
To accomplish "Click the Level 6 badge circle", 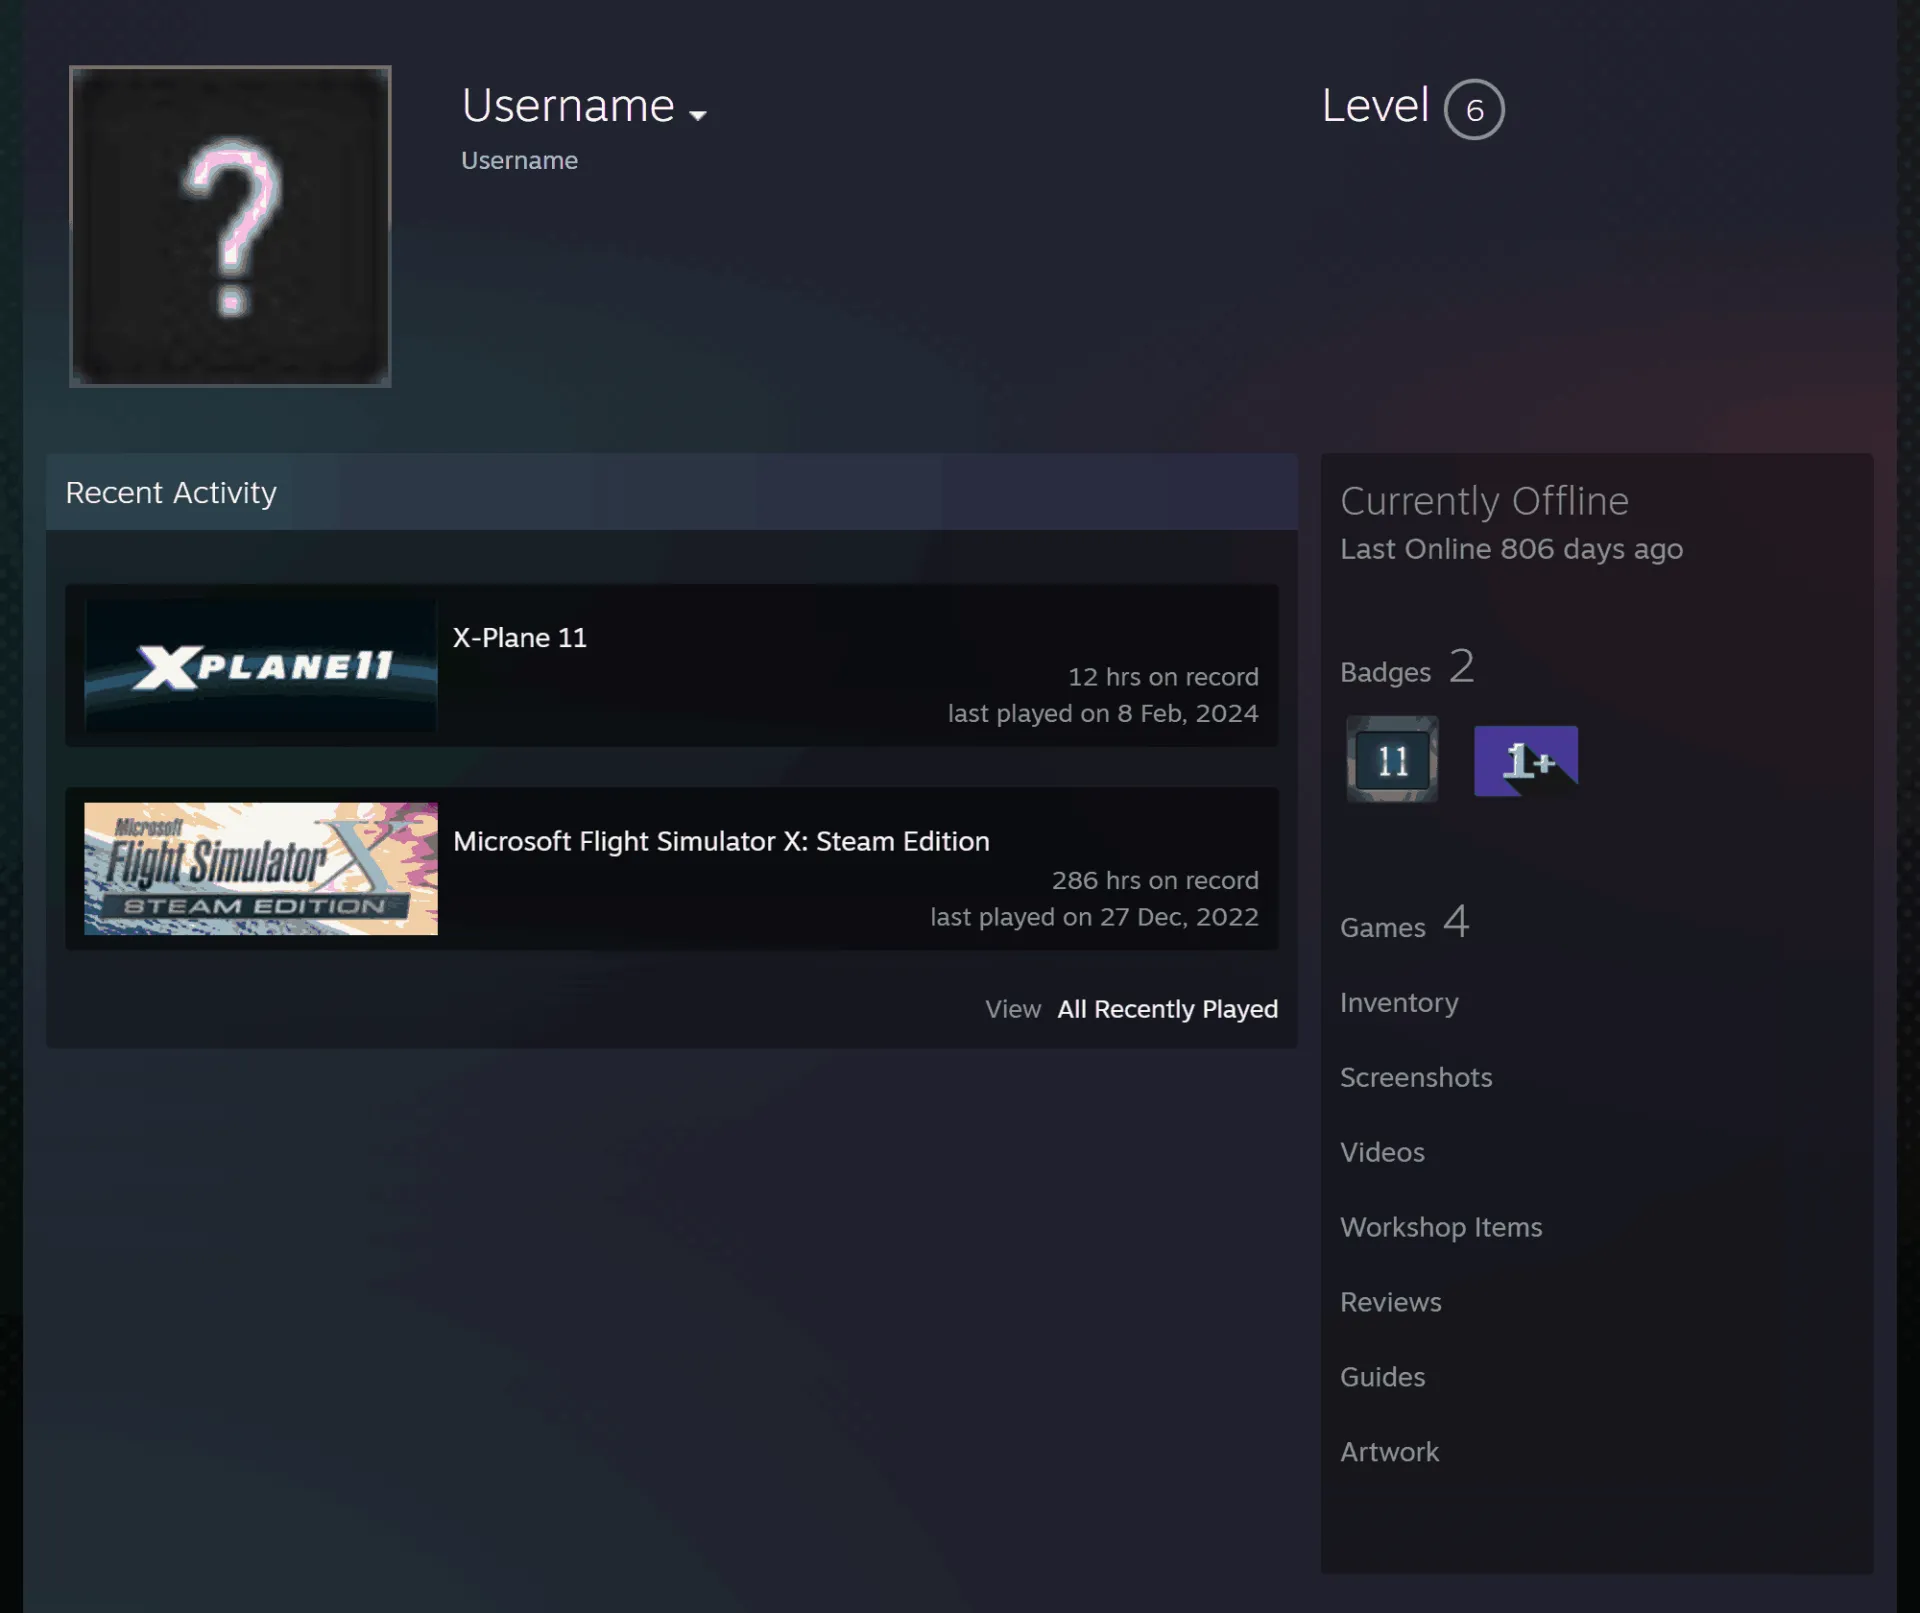I will coord(1474,109).
